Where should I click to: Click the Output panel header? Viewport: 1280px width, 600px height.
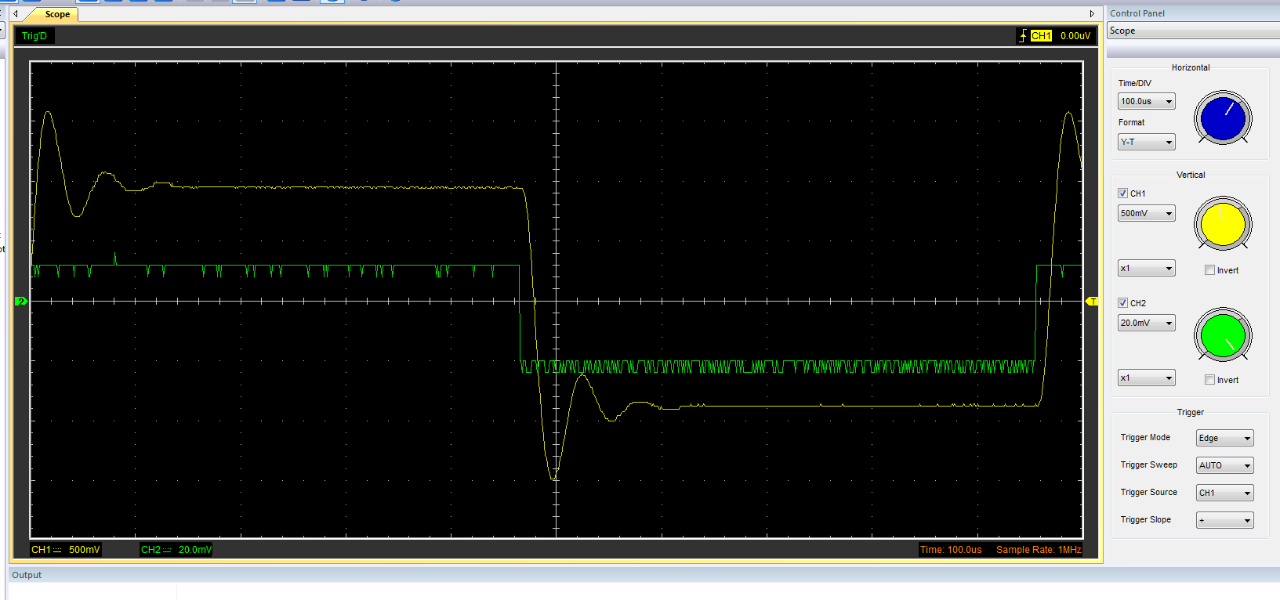click(x=27, y=575)
